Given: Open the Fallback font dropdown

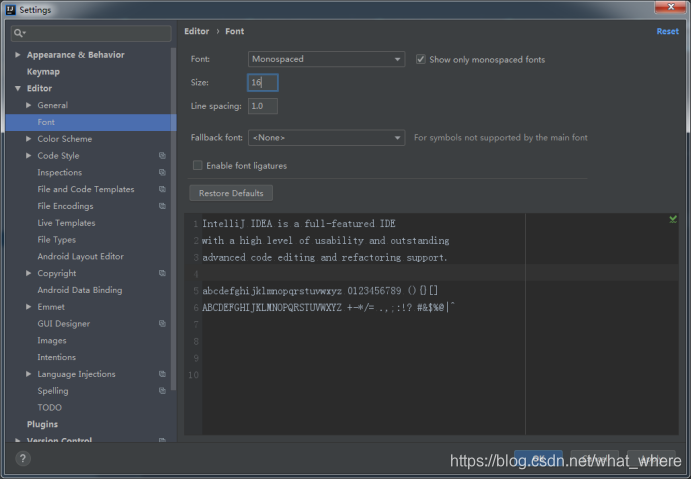Looking at the screenshot, I should click(x=326, y=138).
